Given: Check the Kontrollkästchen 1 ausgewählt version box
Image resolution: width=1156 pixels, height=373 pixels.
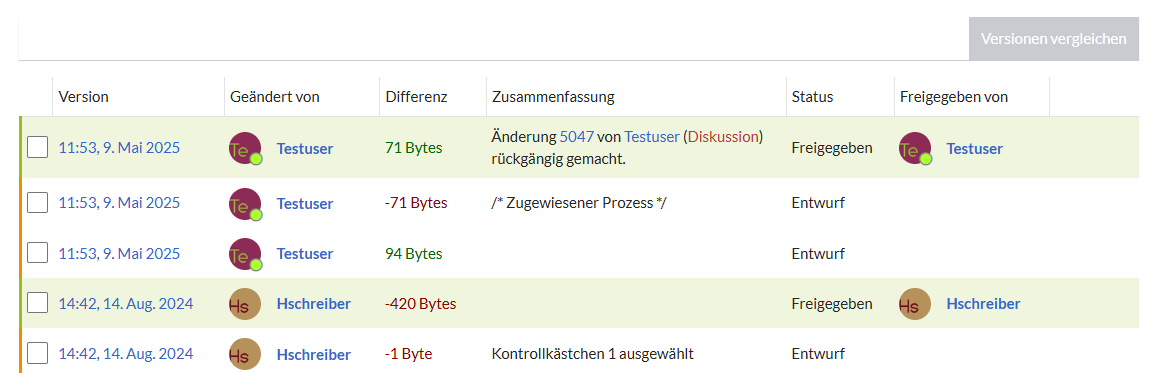Looking at the screenshot, I should tap(38, 353).
